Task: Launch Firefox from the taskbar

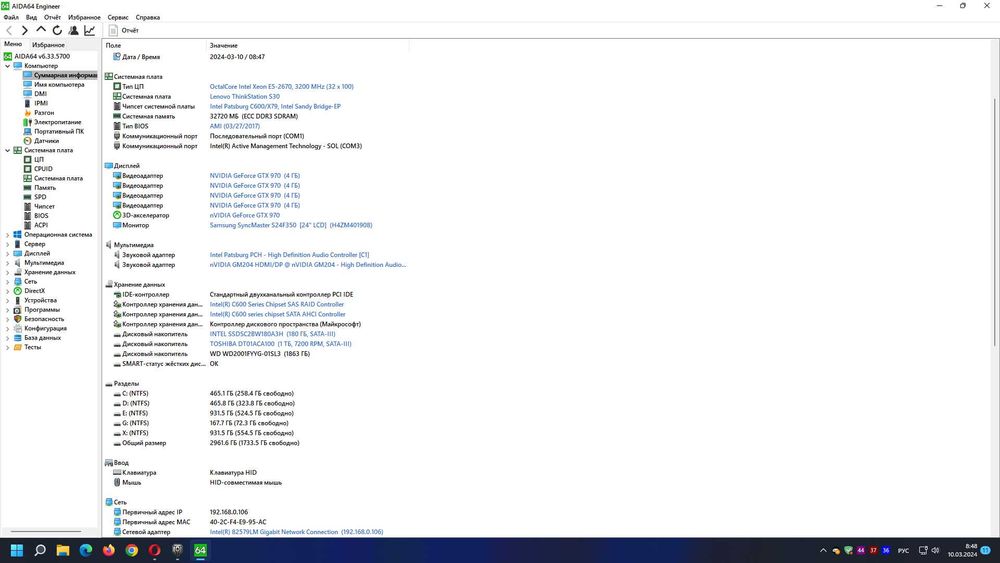Action: (108, 550)
